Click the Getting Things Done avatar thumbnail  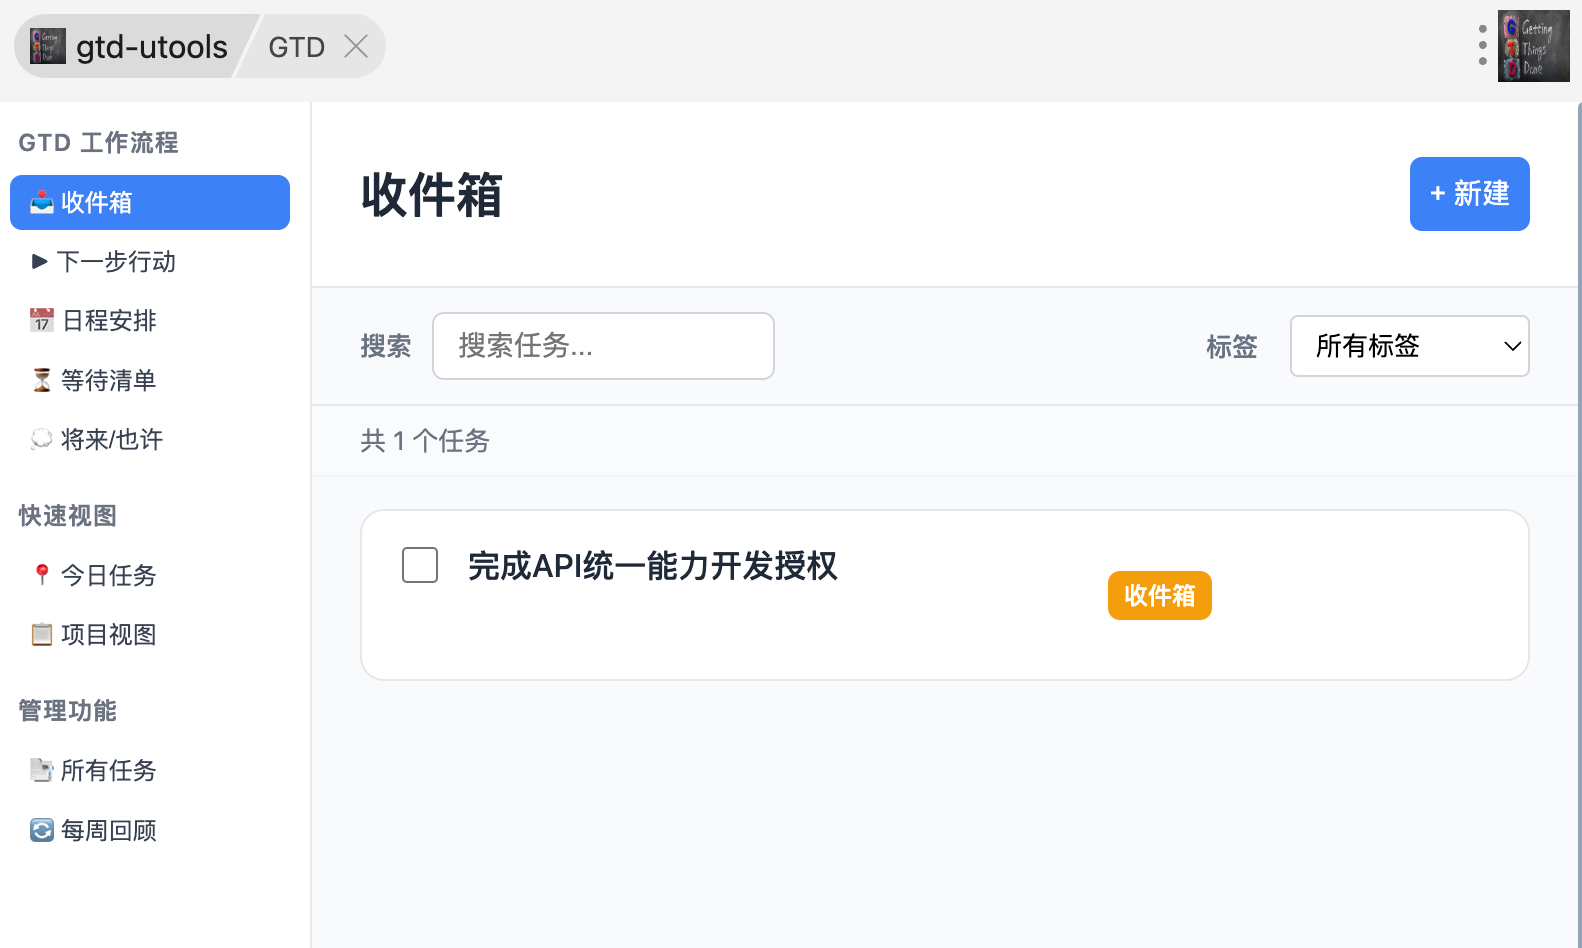coord(1533,46)
